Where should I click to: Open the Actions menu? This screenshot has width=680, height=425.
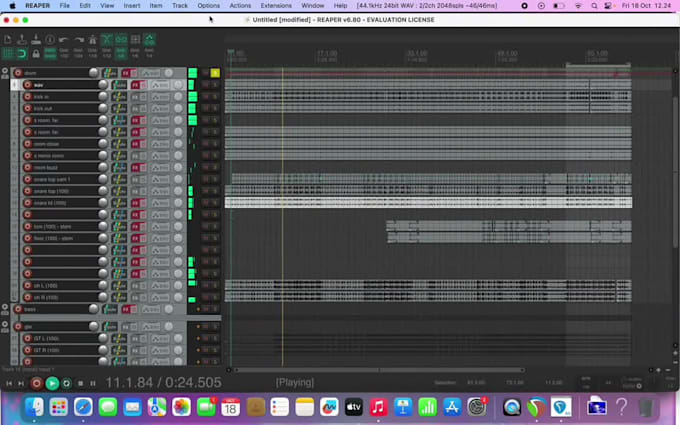[x=240, y=6]
